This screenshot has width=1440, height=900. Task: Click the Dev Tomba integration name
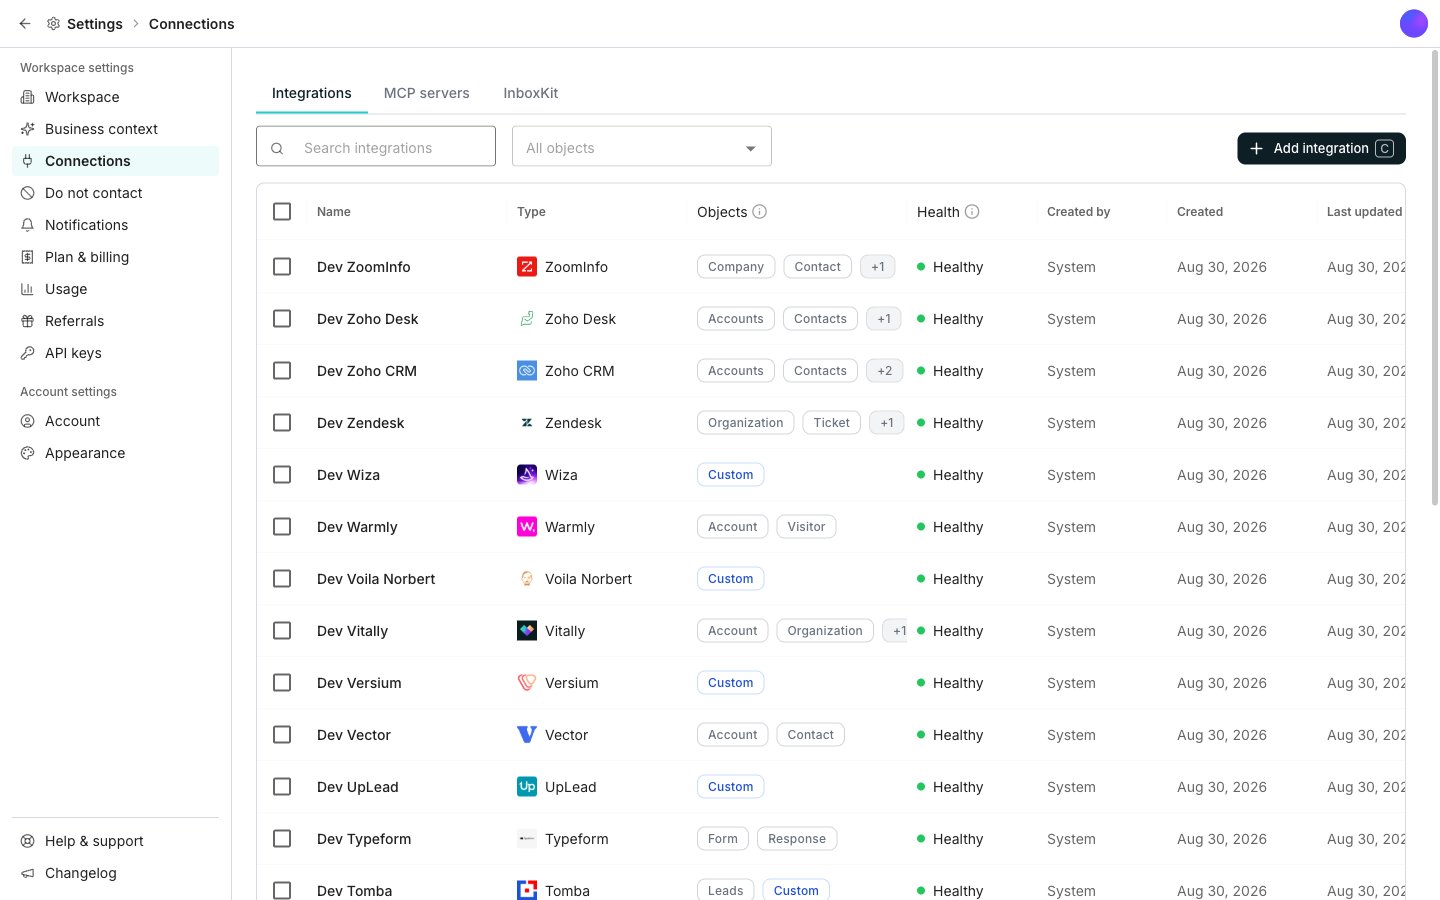[x=355, y=891]
